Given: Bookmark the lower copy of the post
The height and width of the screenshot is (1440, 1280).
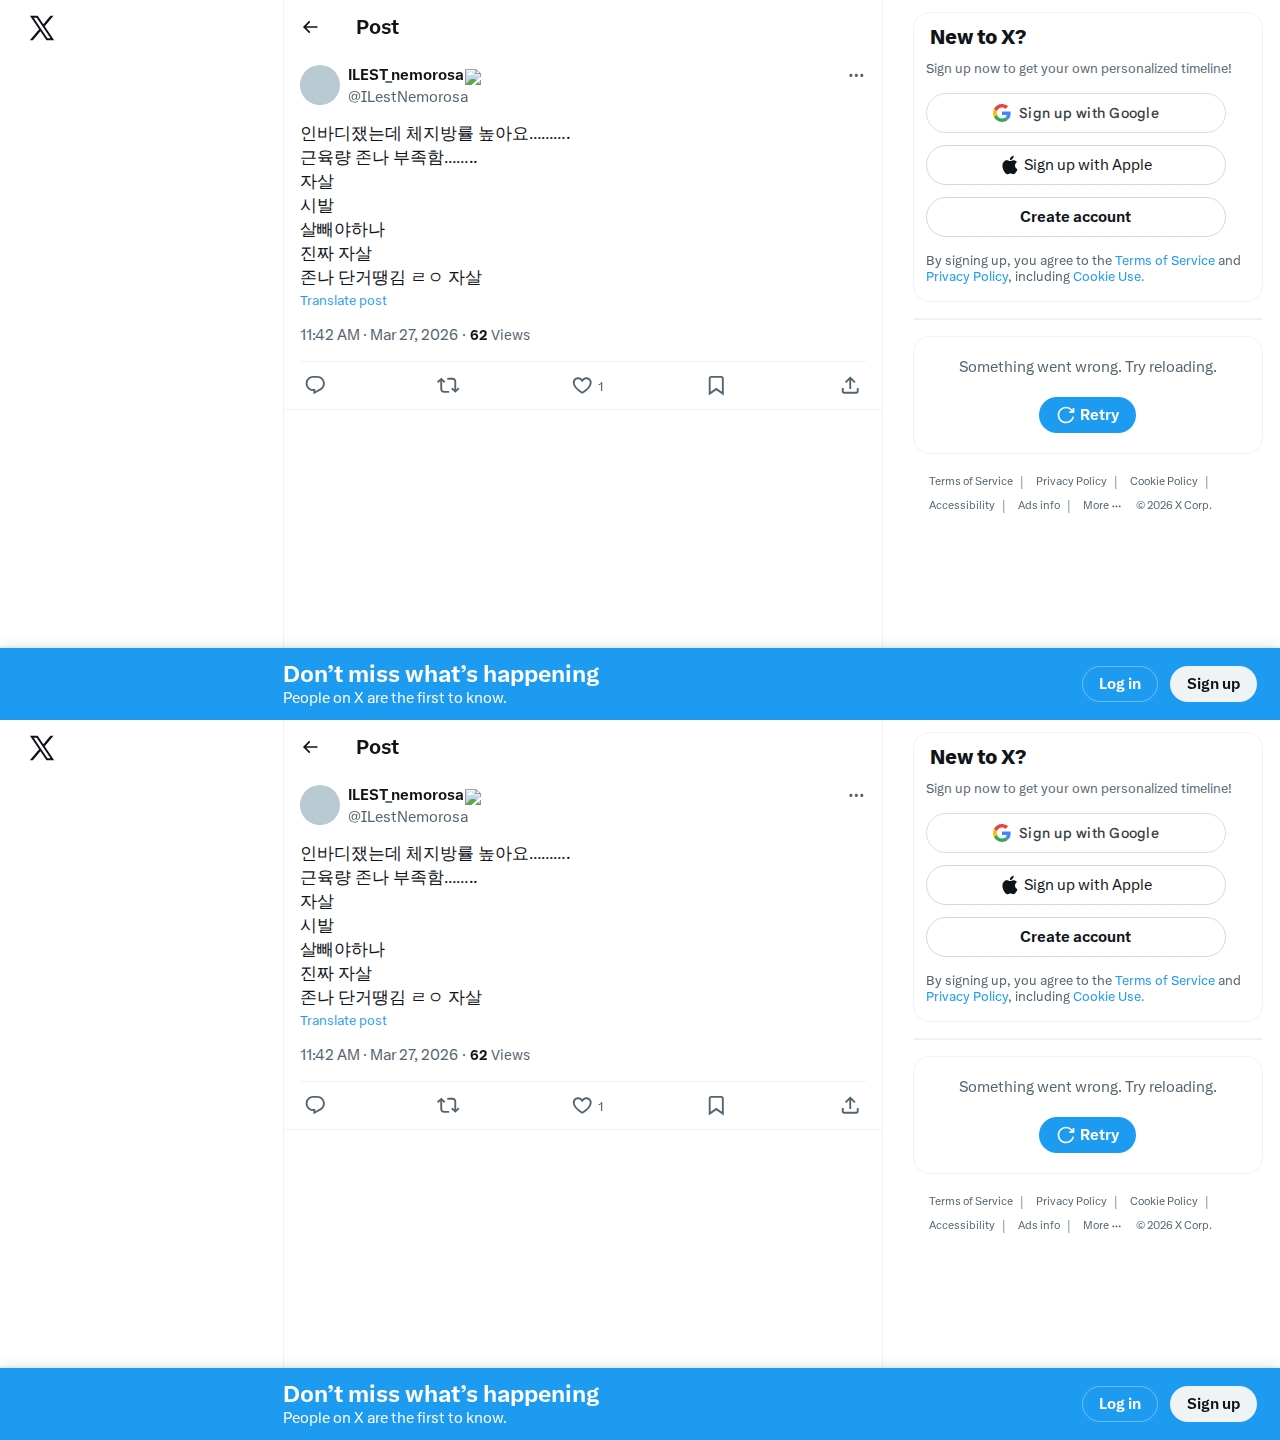Looking at the screenshot, I should (x=716, y=1105).
